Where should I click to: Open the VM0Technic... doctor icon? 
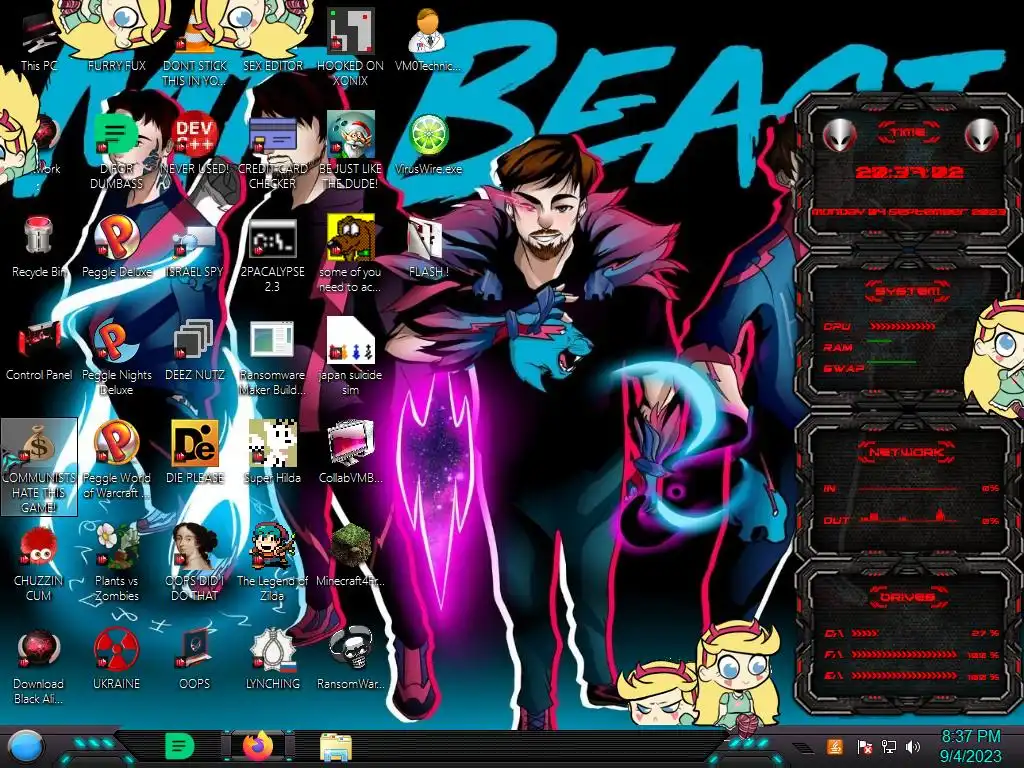tap(428, 40)
